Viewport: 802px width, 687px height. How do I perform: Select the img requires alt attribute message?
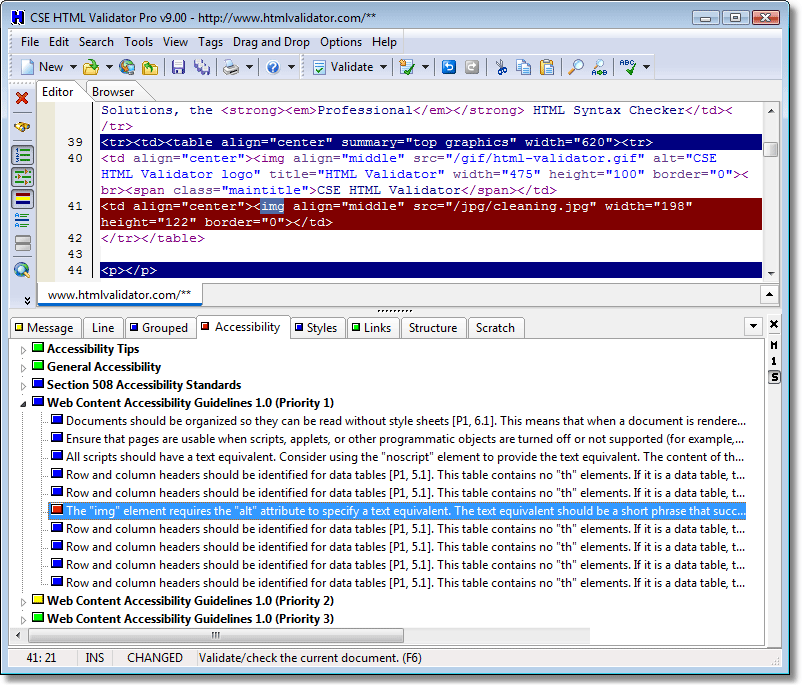point(397,511)
